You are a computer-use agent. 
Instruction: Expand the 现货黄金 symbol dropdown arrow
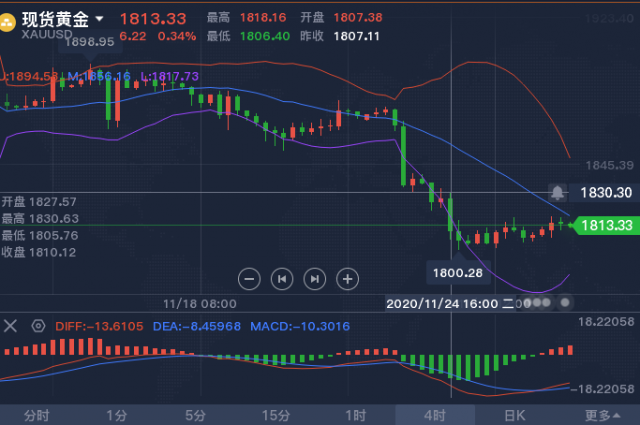click(x=99, y=19)
